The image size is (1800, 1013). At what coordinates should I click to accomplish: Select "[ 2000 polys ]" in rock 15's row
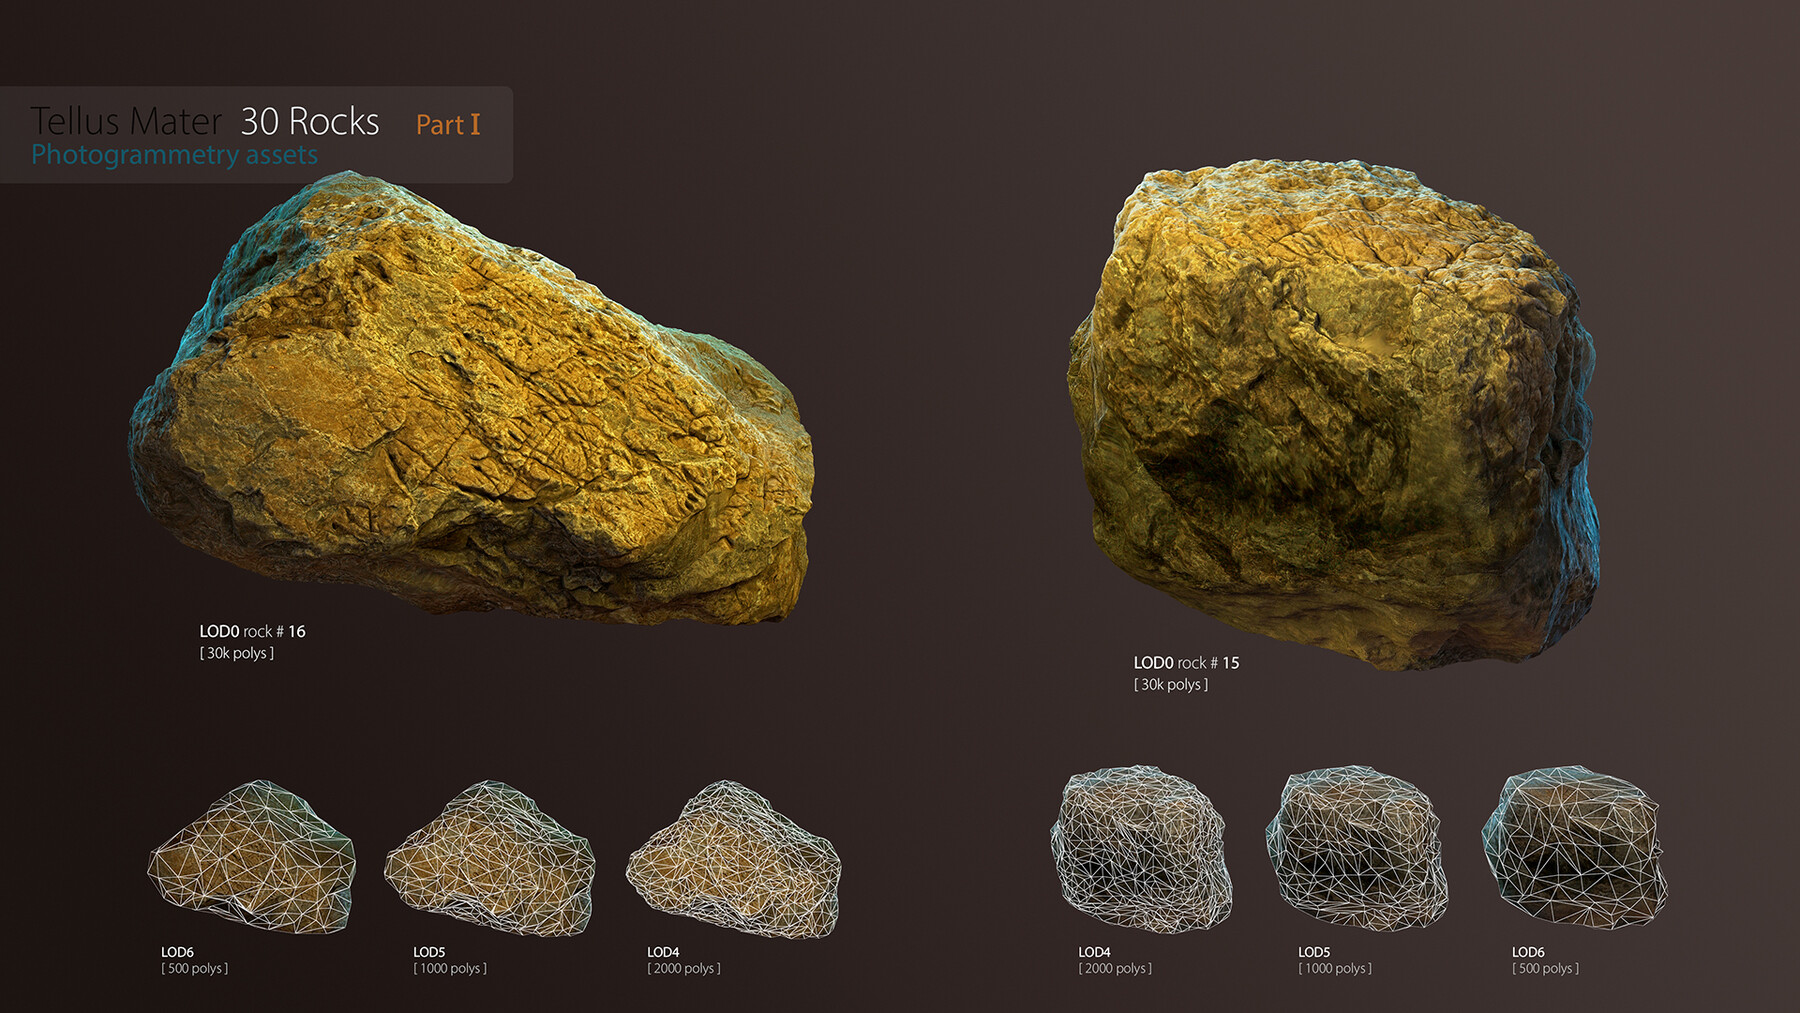pos(1115,968)
